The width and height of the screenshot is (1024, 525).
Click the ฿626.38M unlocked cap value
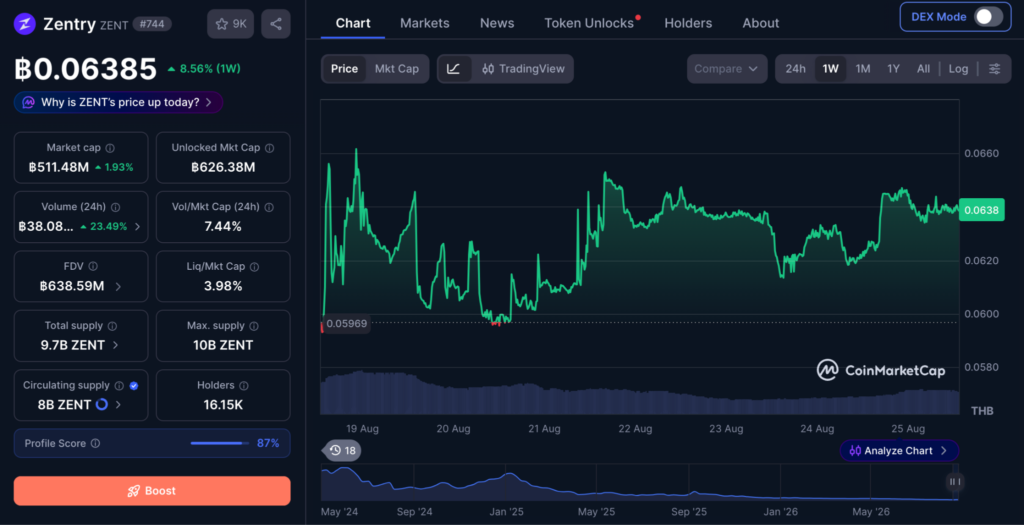(223, 167)
